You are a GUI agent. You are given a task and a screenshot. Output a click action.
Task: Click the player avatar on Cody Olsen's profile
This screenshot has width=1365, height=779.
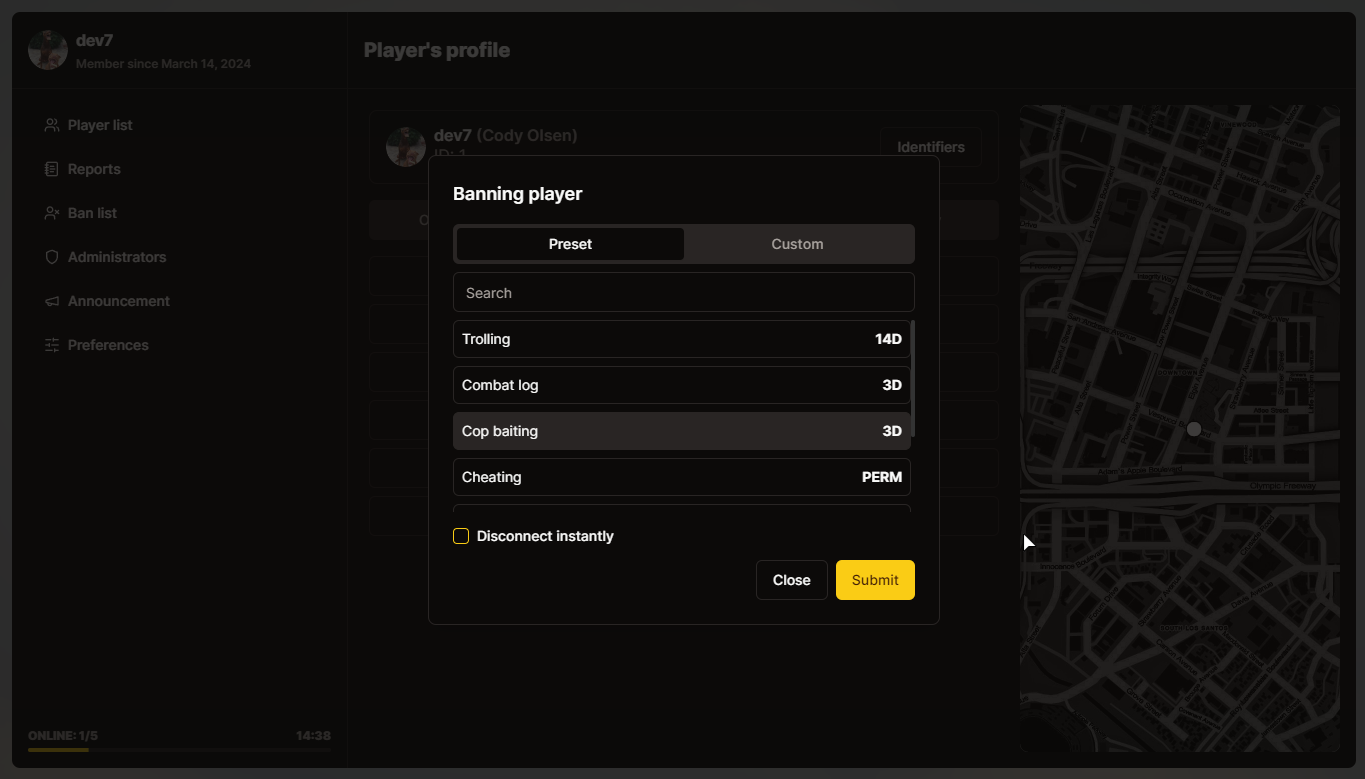pyautogui.click(x=405, y=146)
